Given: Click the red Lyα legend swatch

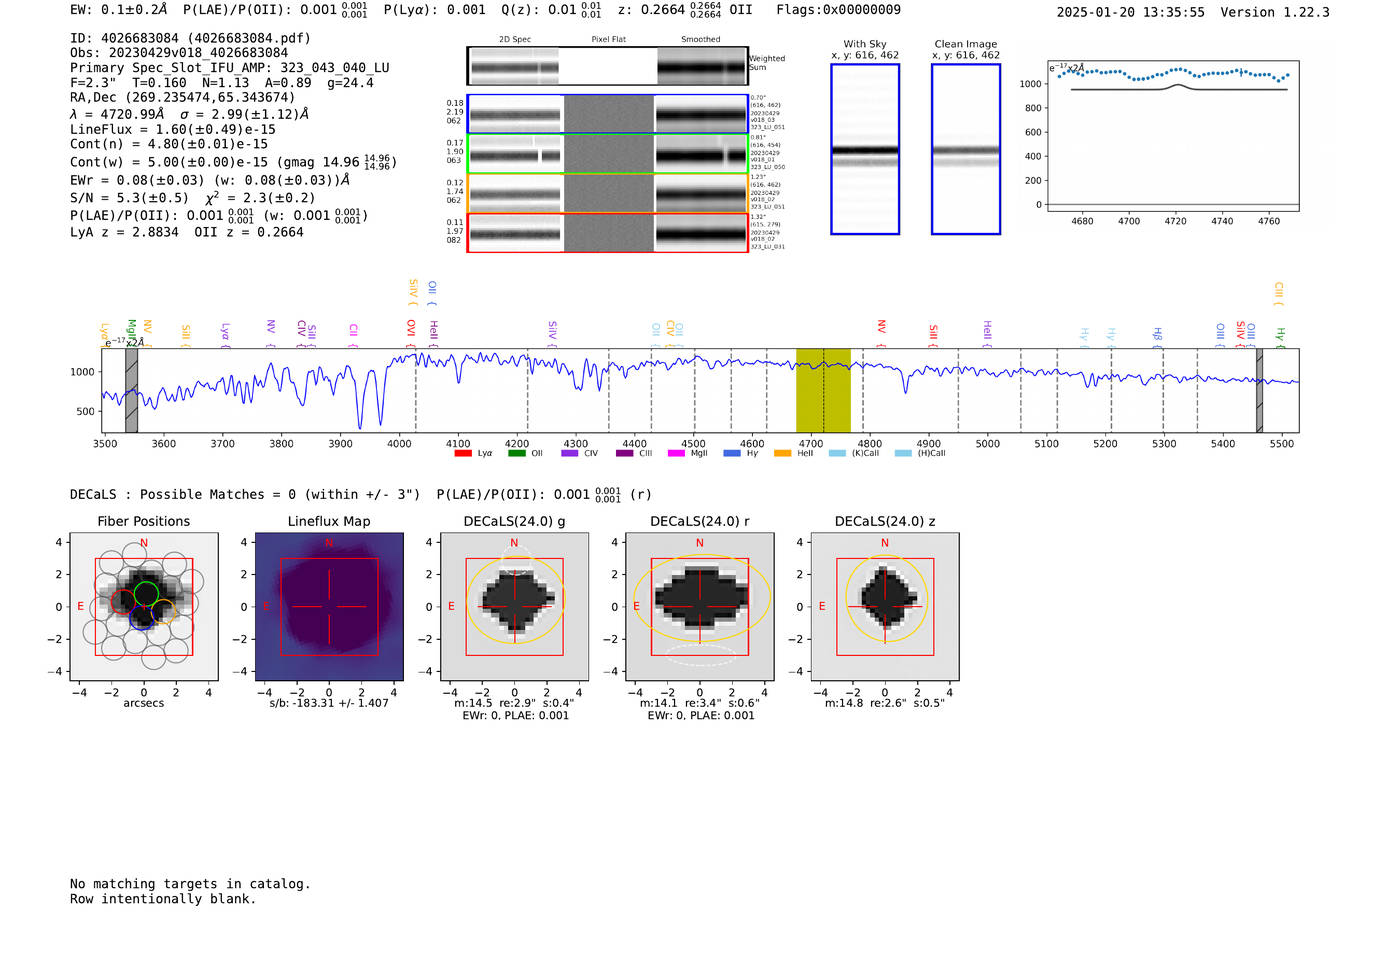Looking at the screenshot, I should coord(463,453).
